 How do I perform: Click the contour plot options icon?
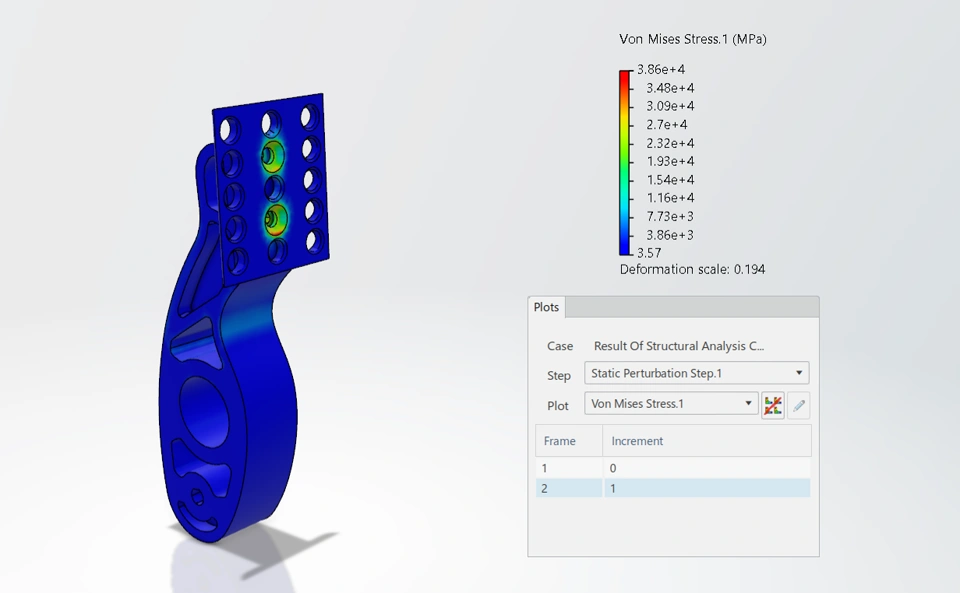pyautogui.click(x=773, y=405)
